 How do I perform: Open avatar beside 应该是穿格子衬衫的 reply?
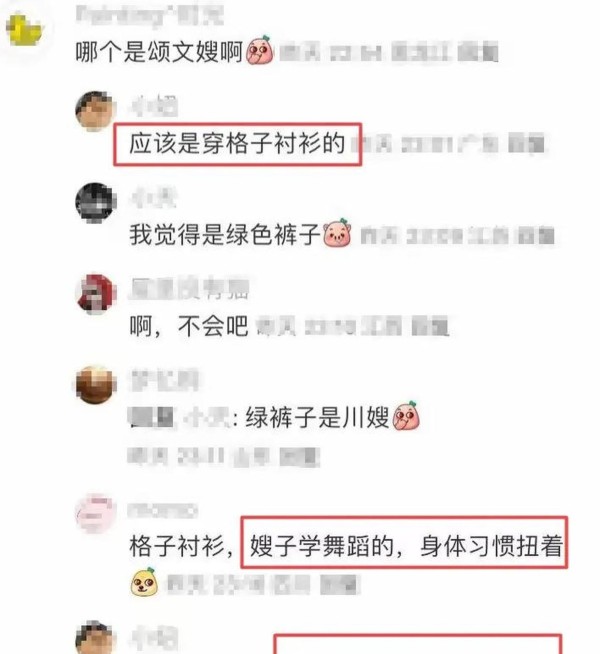tap(95, 110)
